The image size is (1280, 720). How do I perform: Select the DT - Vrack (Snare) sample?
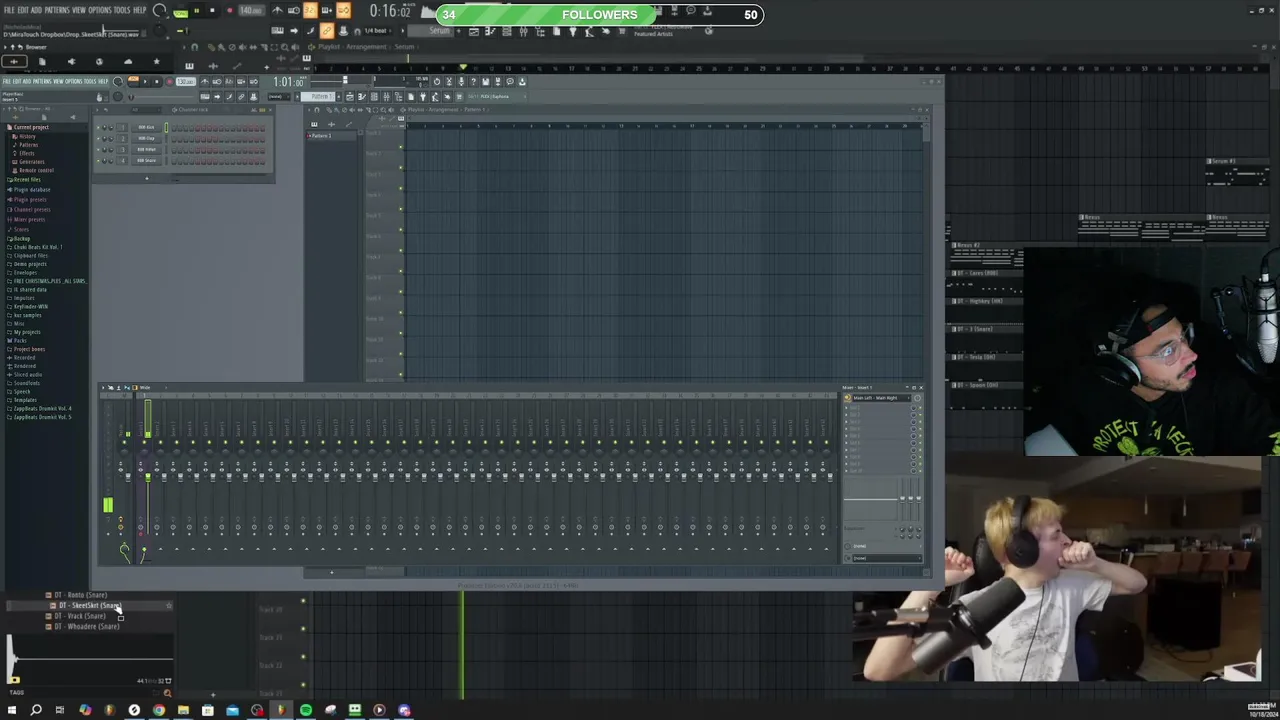click(80, 616)
